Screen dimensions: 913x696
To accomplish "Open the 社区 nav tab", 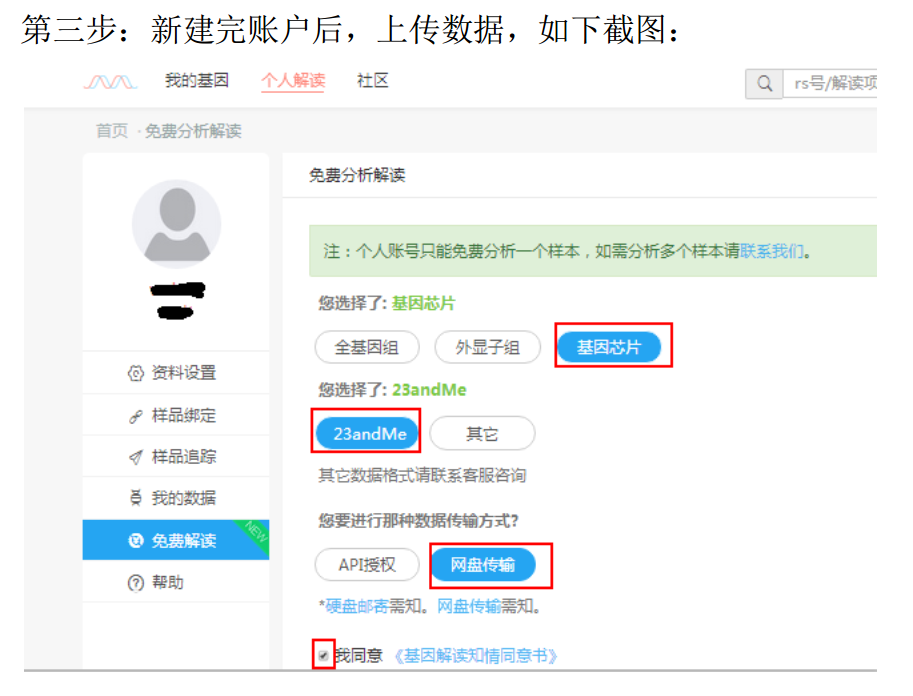I will pyautogui.click(x=373, y=80).
